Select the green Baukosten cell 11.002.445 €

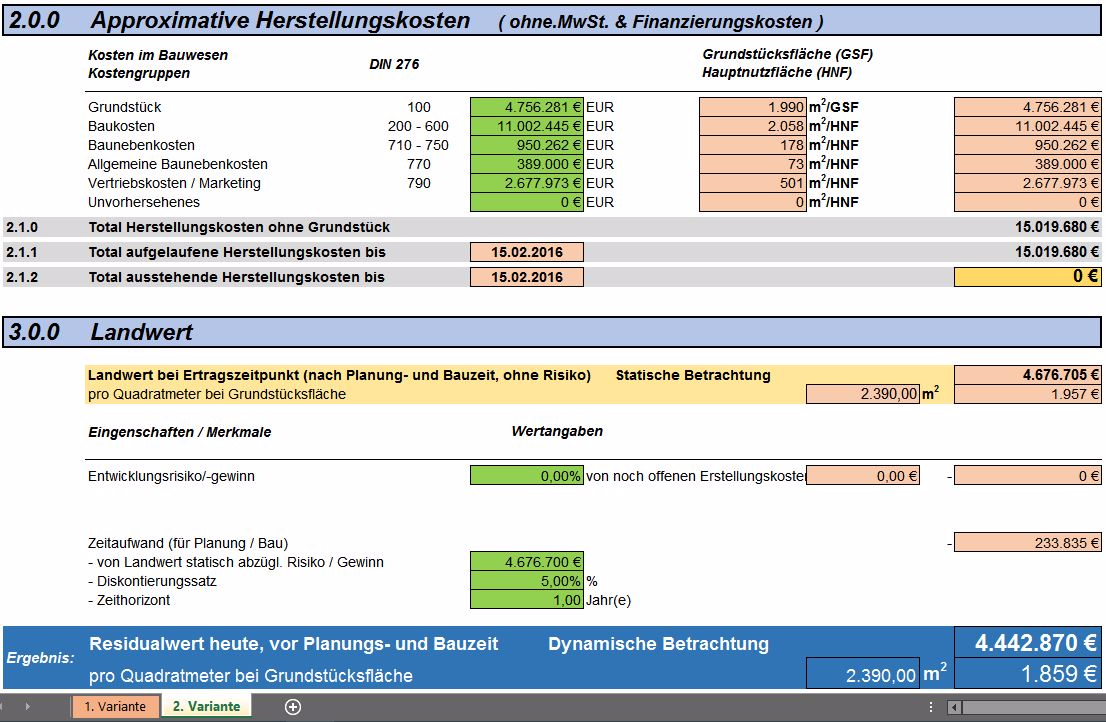coord(527,126)
